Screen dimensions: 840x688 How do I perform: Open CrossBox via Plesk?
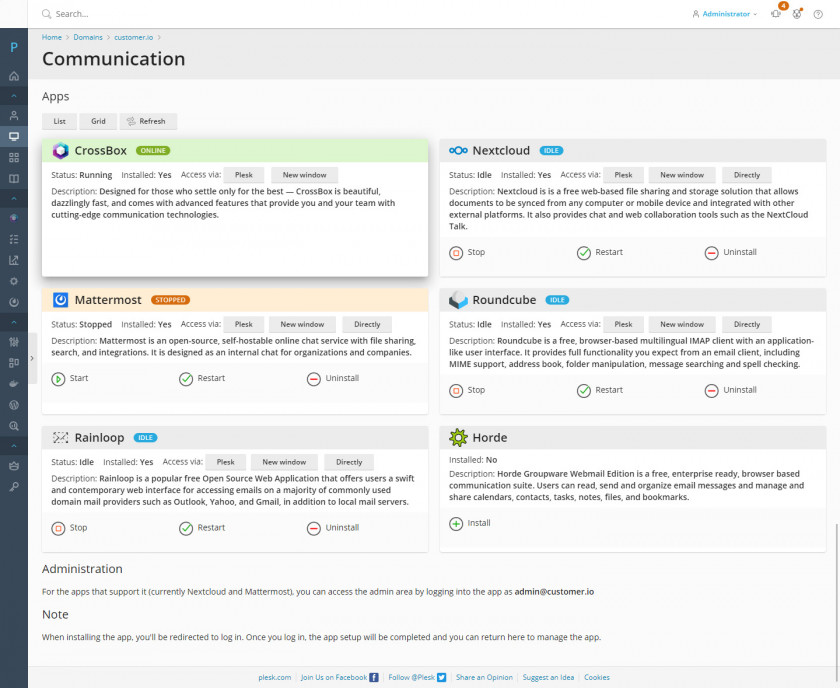244,175
